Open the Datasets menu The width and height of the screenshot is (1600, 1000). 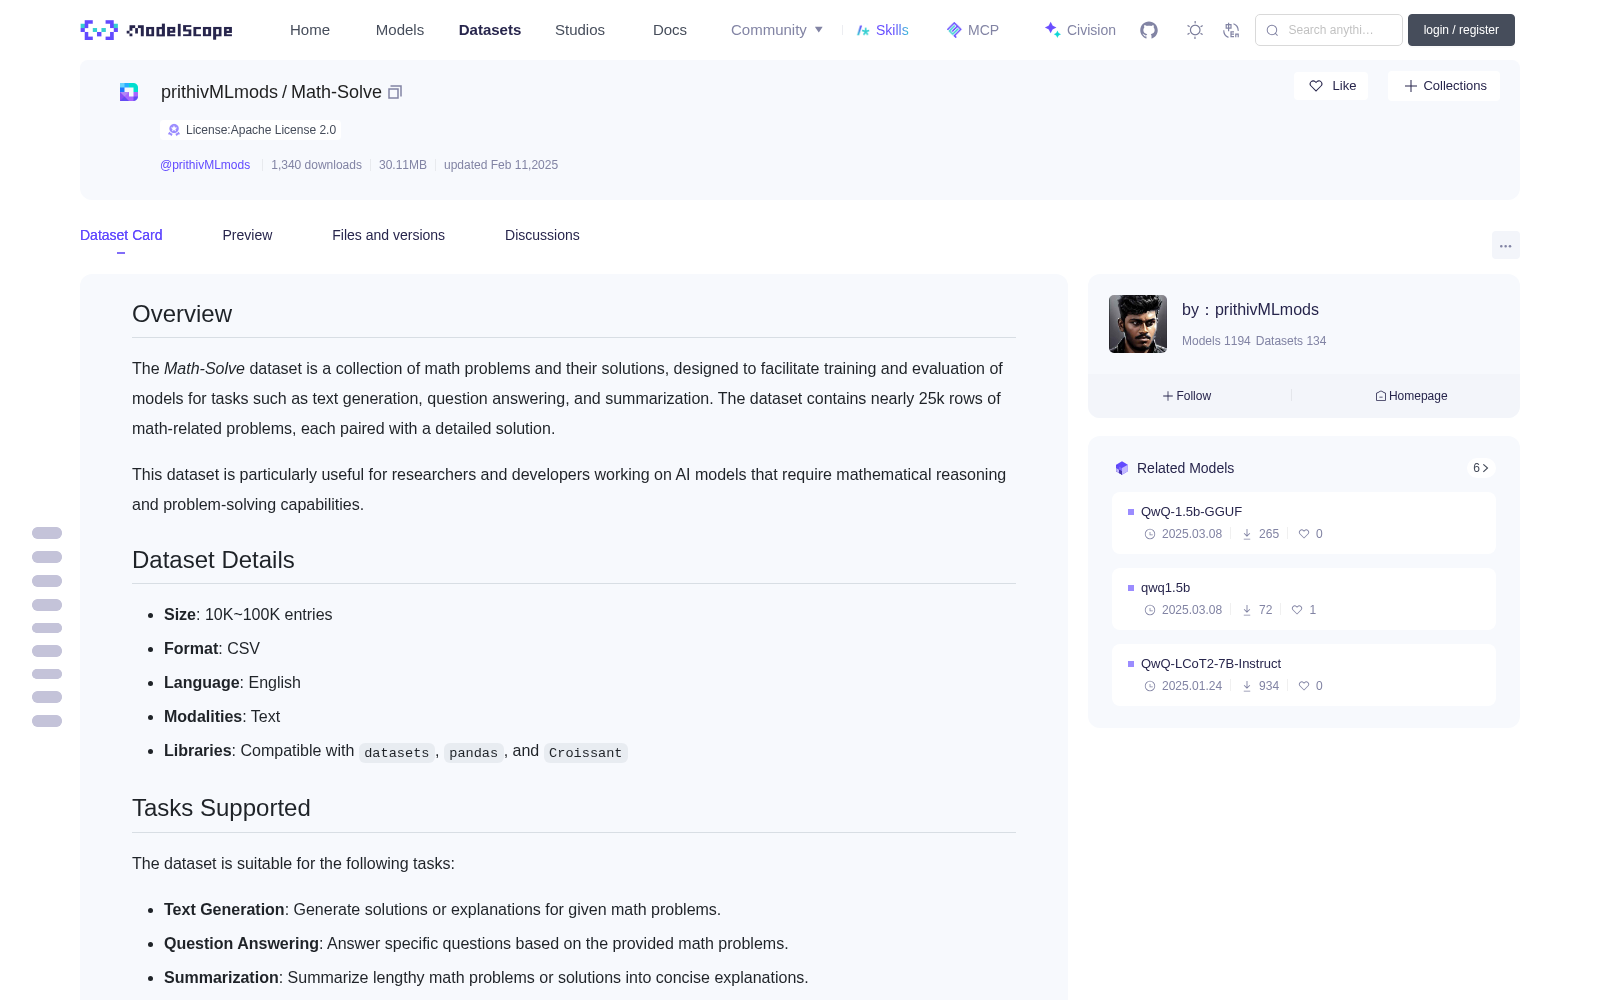(490, 30)
